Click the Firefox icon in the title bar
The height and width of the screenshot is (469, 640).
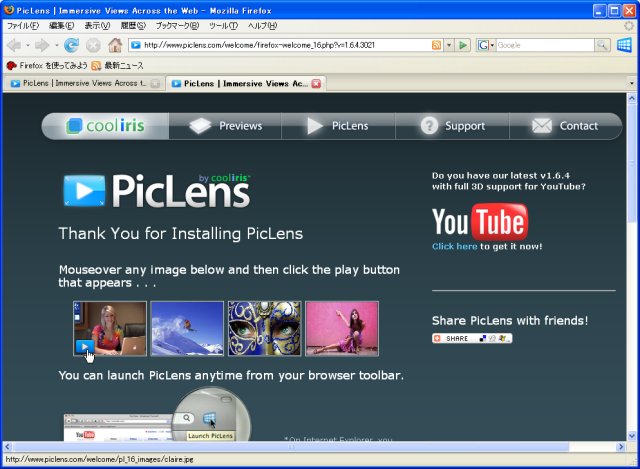pyautogui.click(x=9, y=10)
